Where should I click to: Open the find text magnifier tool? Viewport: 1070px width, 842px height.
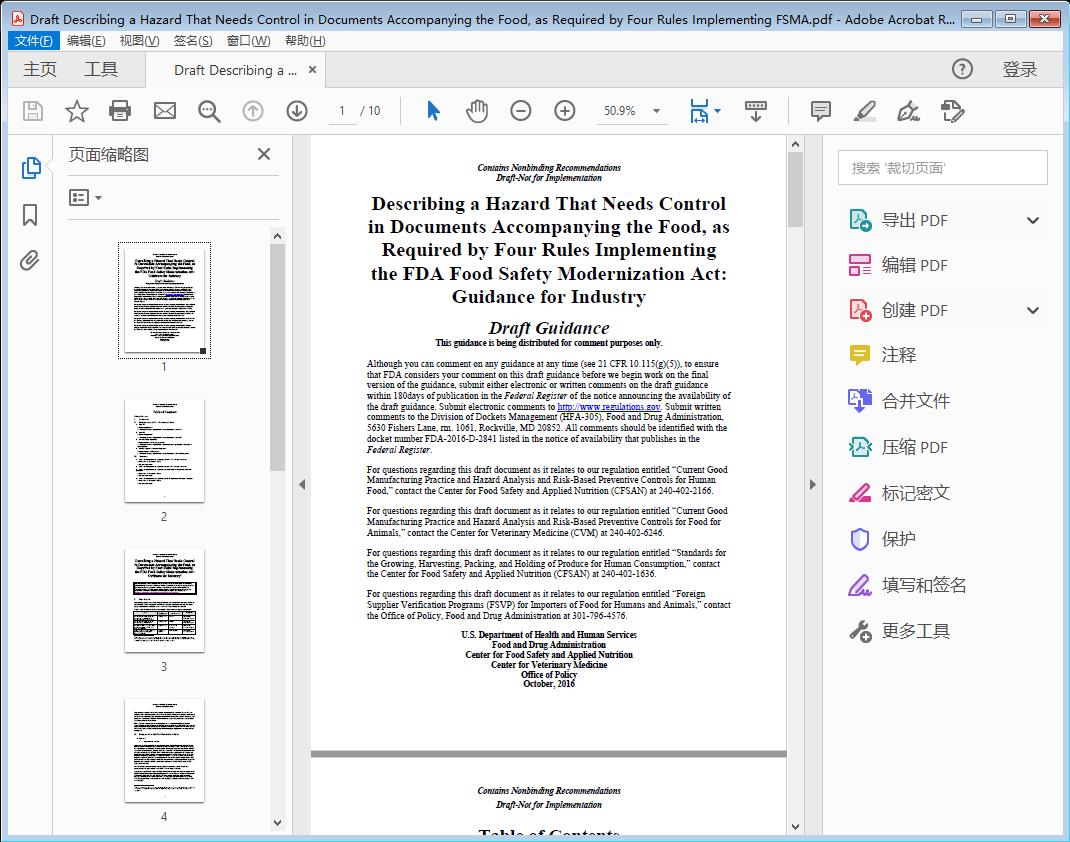[209, 111]
